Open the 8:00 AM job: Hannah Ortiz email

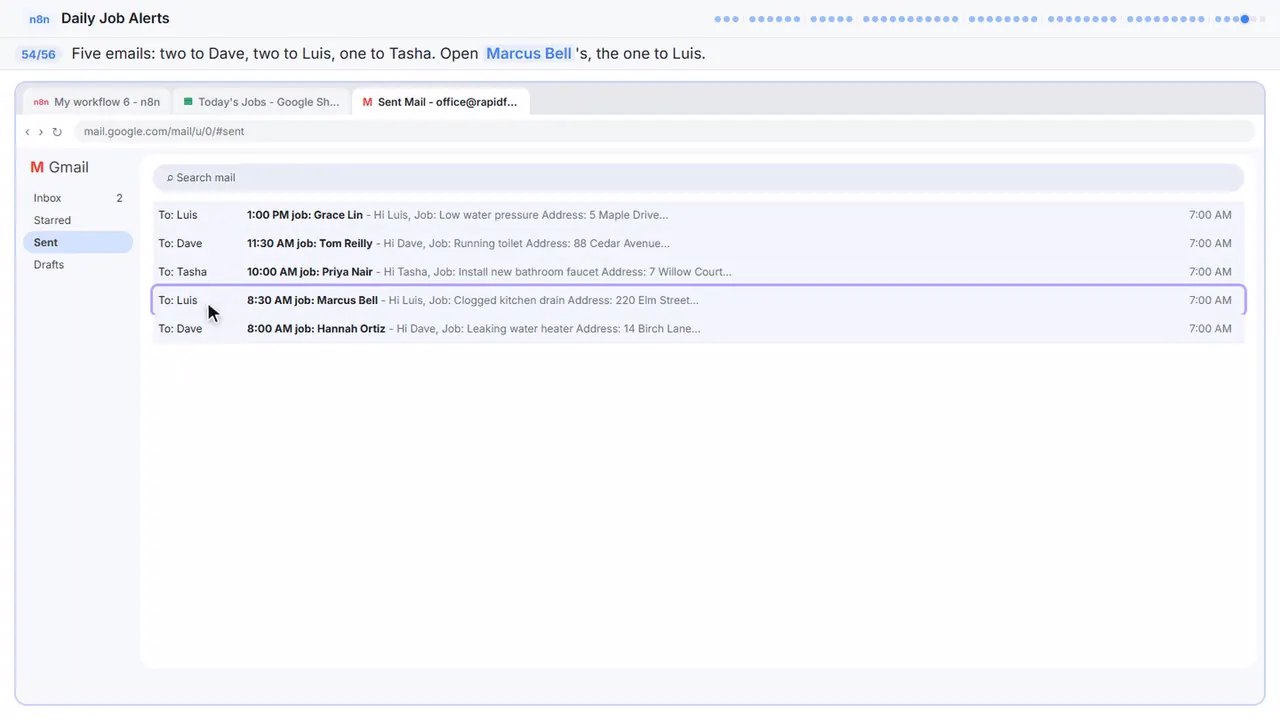698,328
